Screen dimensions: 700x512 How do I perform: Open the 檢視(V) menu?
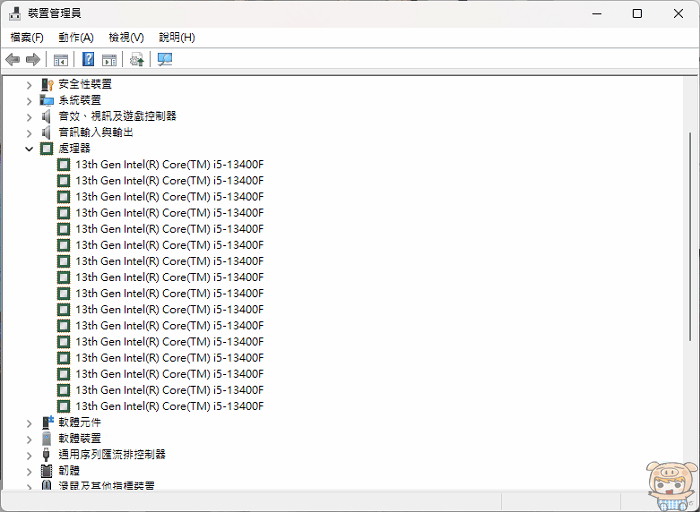pos(126,37)
